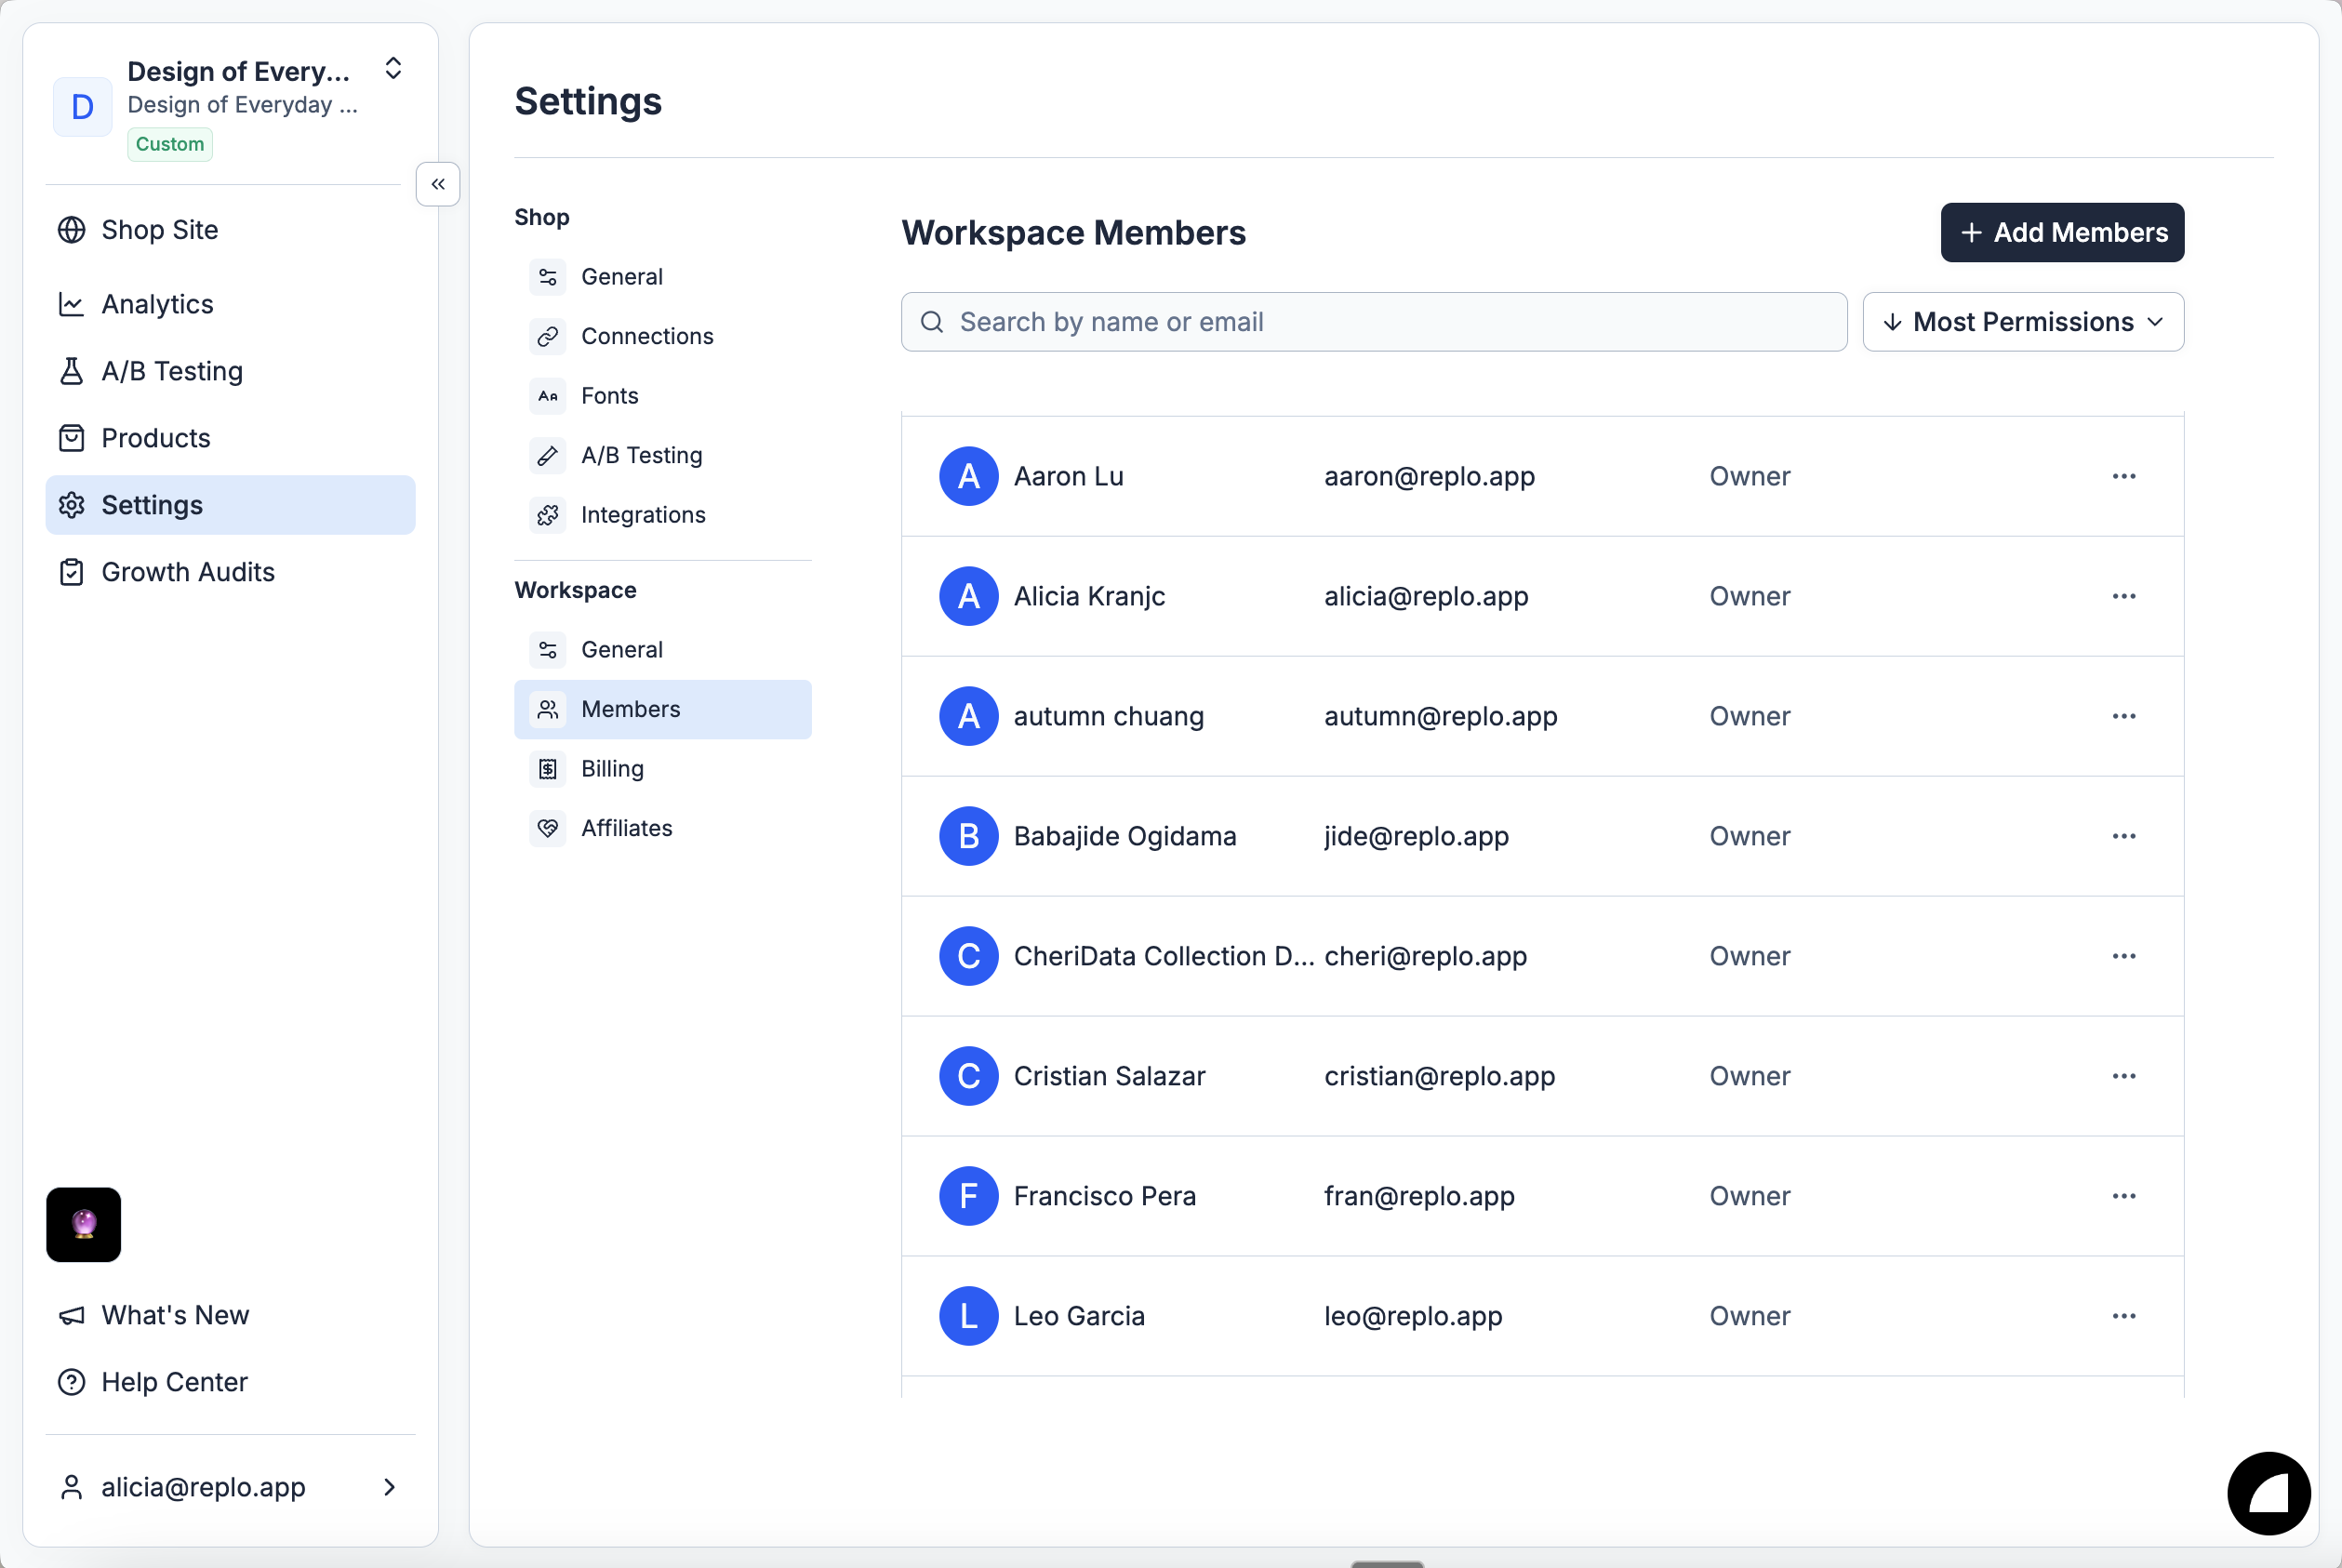Viewport: 2342px width, 1568px height.
Task: Go to Analytics in the sidebar
Action: [157, 304]
